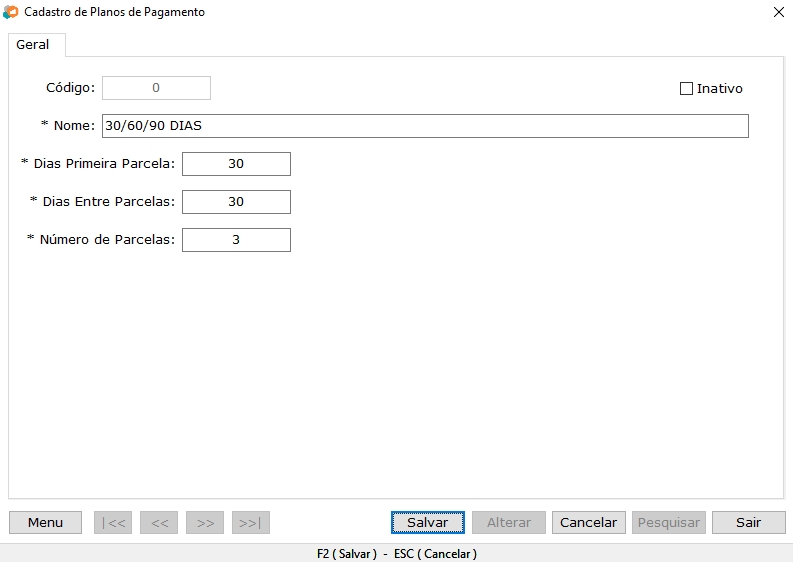Viewport: 793px width, 562px height.
Task: Click the F2 (Salvar) - ESC (Cancelar) status text
Action: 397,554
